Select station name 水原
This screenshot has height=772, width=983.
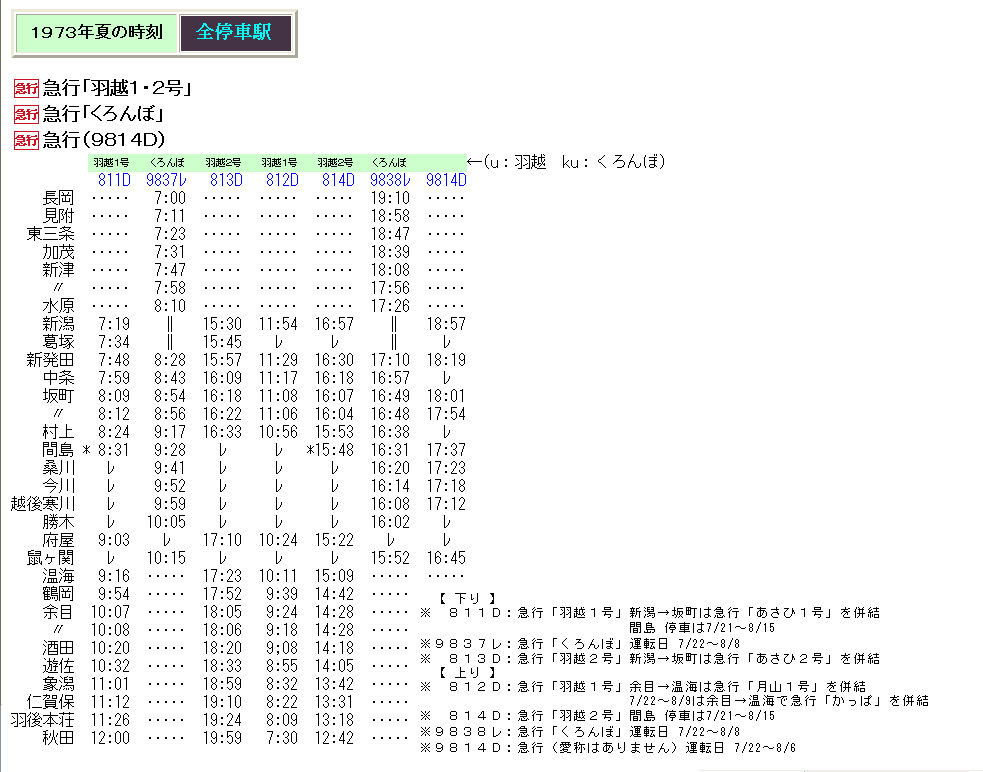[x=58, y=306]
